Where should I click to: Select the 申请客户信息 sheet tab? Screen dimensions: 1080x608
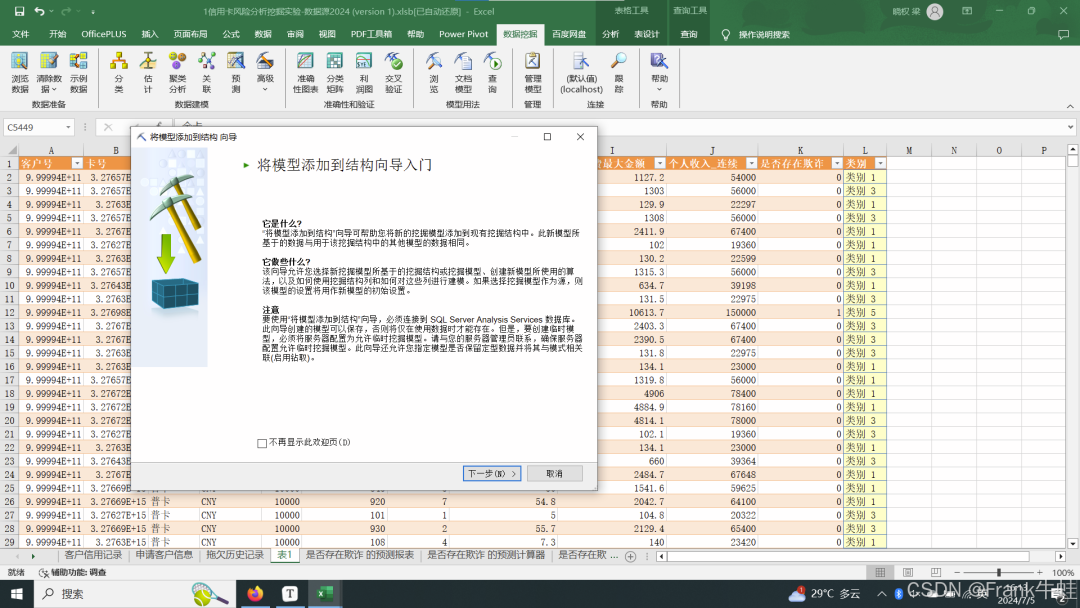click(x=164, y=555)
